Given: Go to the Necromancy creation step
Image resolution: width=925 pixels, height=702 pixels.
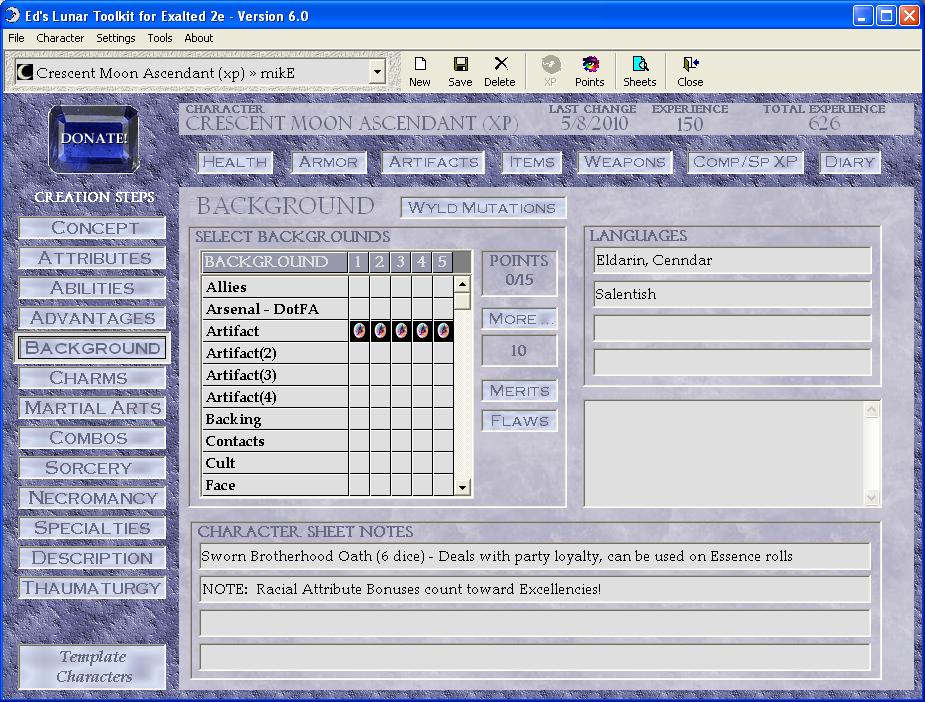Looking at the screenshot, I should click(93, 498).
